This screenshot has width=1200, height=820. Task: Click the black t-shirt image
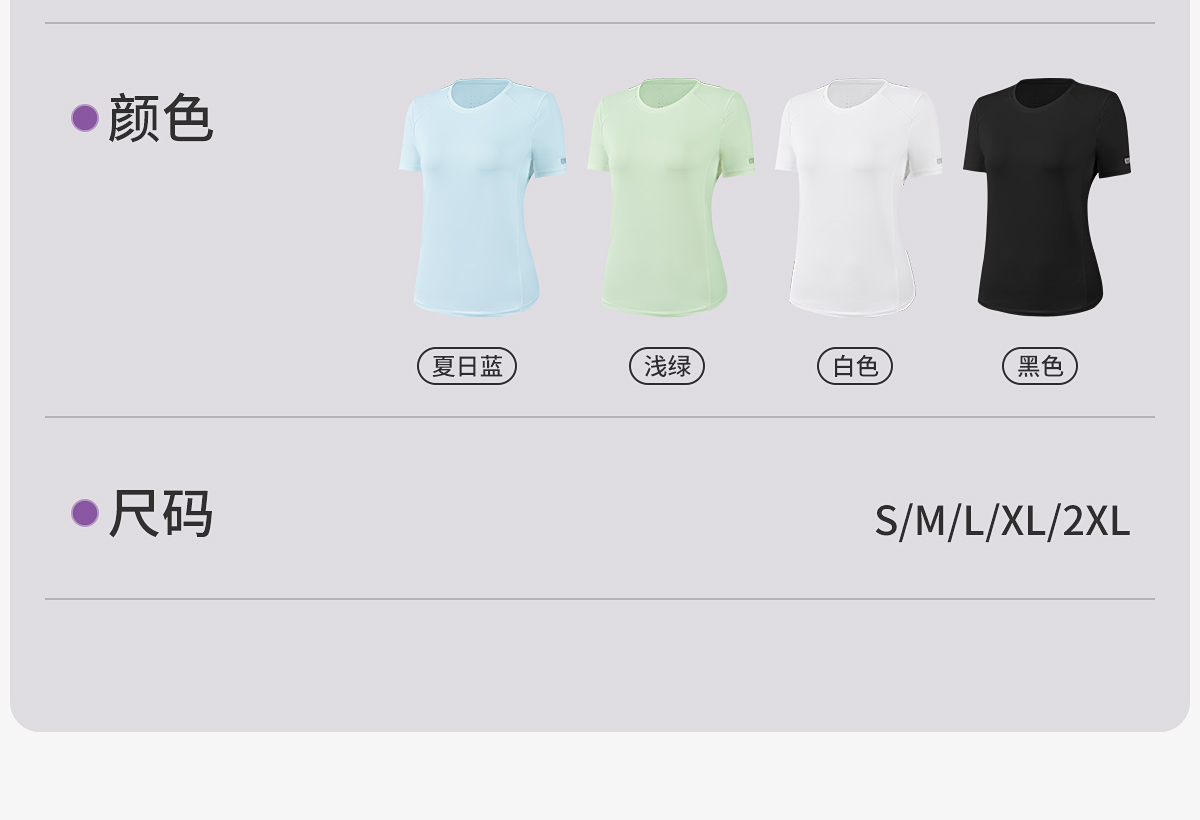pyautogui.click(x=1047, y=197)
